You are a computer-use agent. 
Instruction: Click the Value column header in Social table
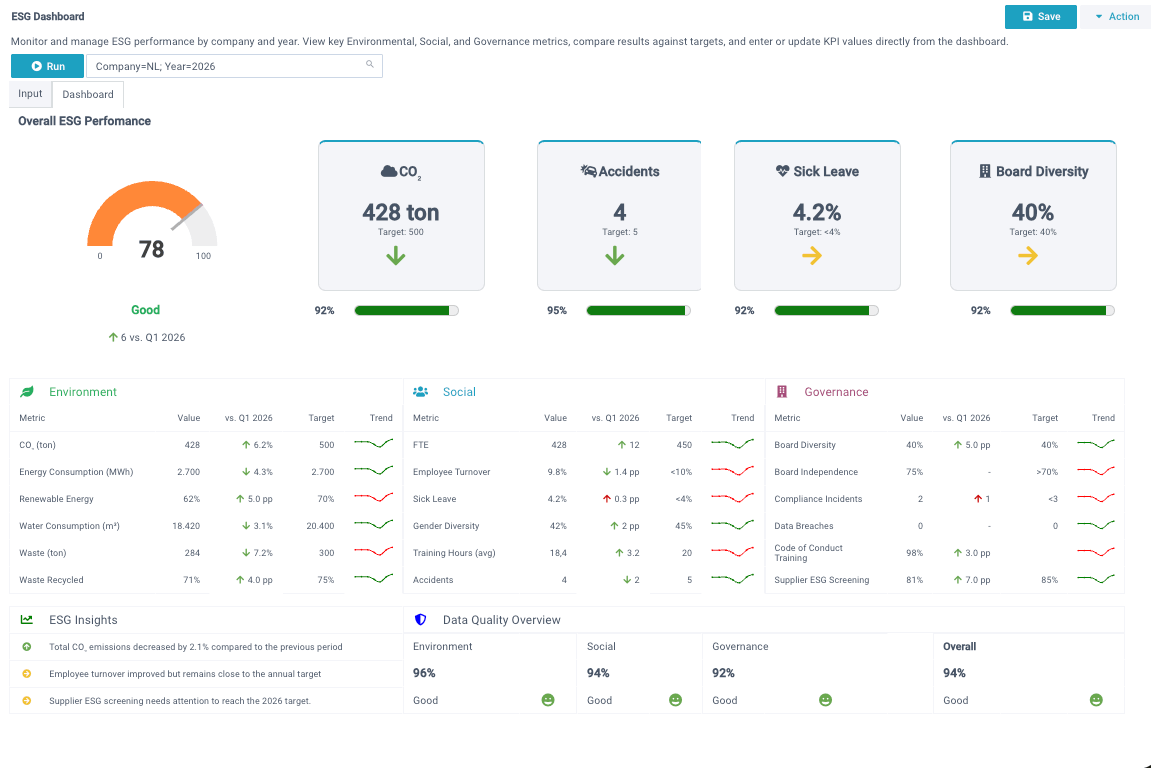(x=555, y=418)
